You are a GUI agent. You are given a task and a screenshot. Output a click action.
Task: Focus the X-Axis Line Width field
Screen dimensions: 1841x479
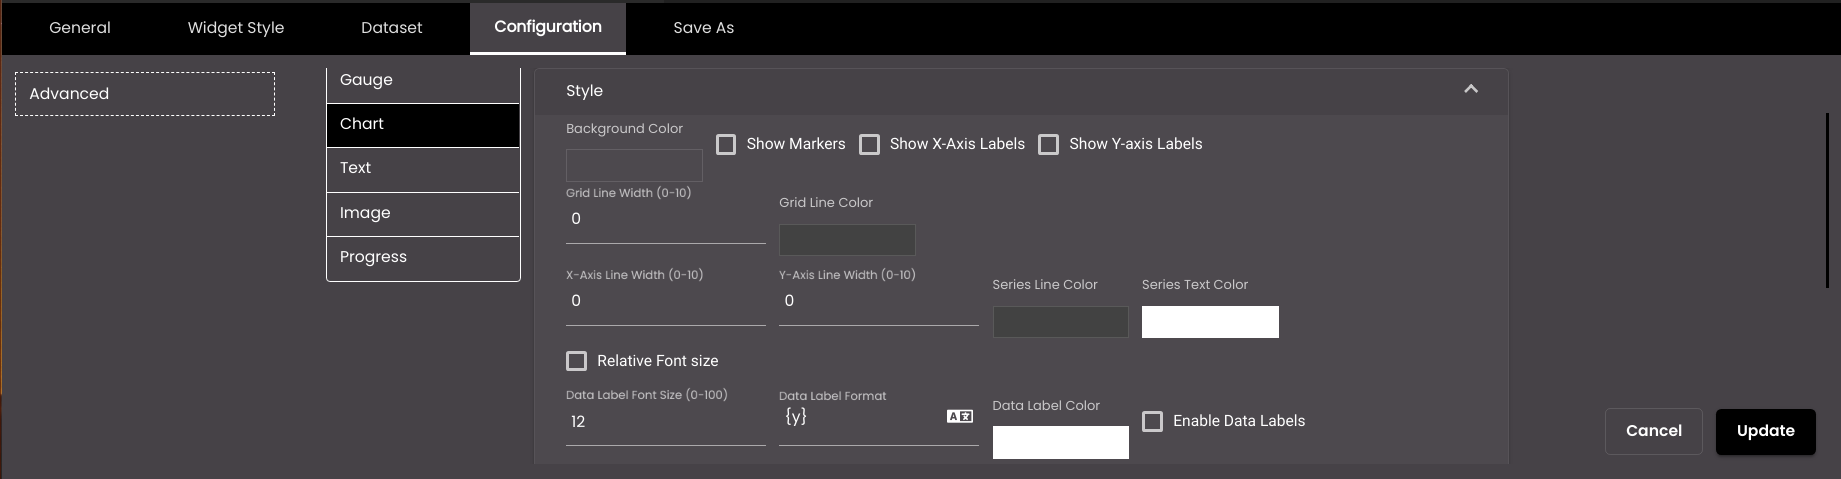666,301
